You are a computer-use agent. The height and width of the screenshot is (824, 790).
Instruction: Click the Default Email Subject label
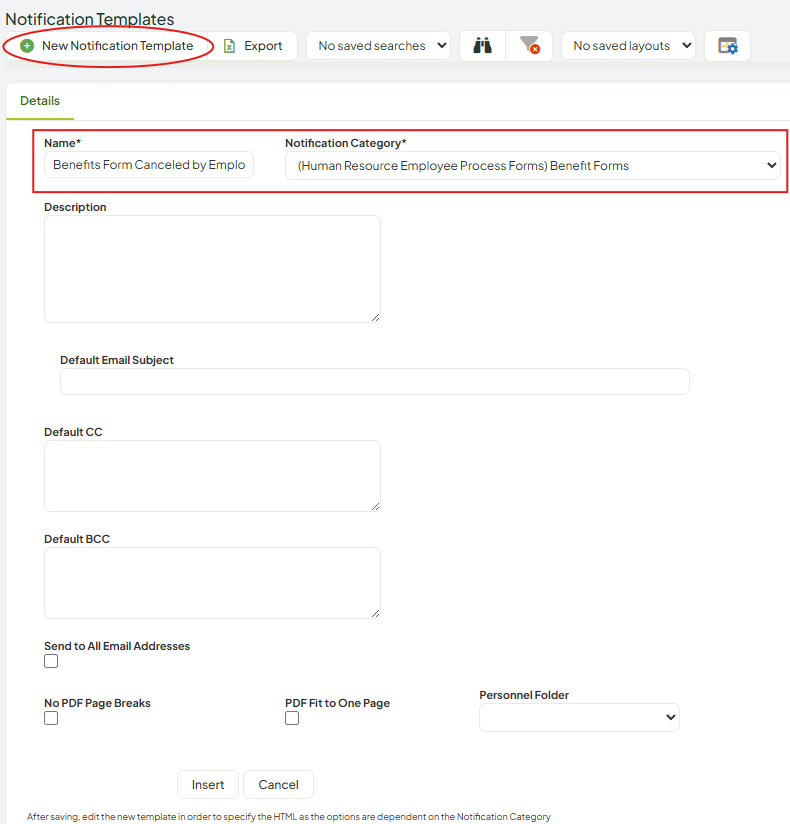117,360
